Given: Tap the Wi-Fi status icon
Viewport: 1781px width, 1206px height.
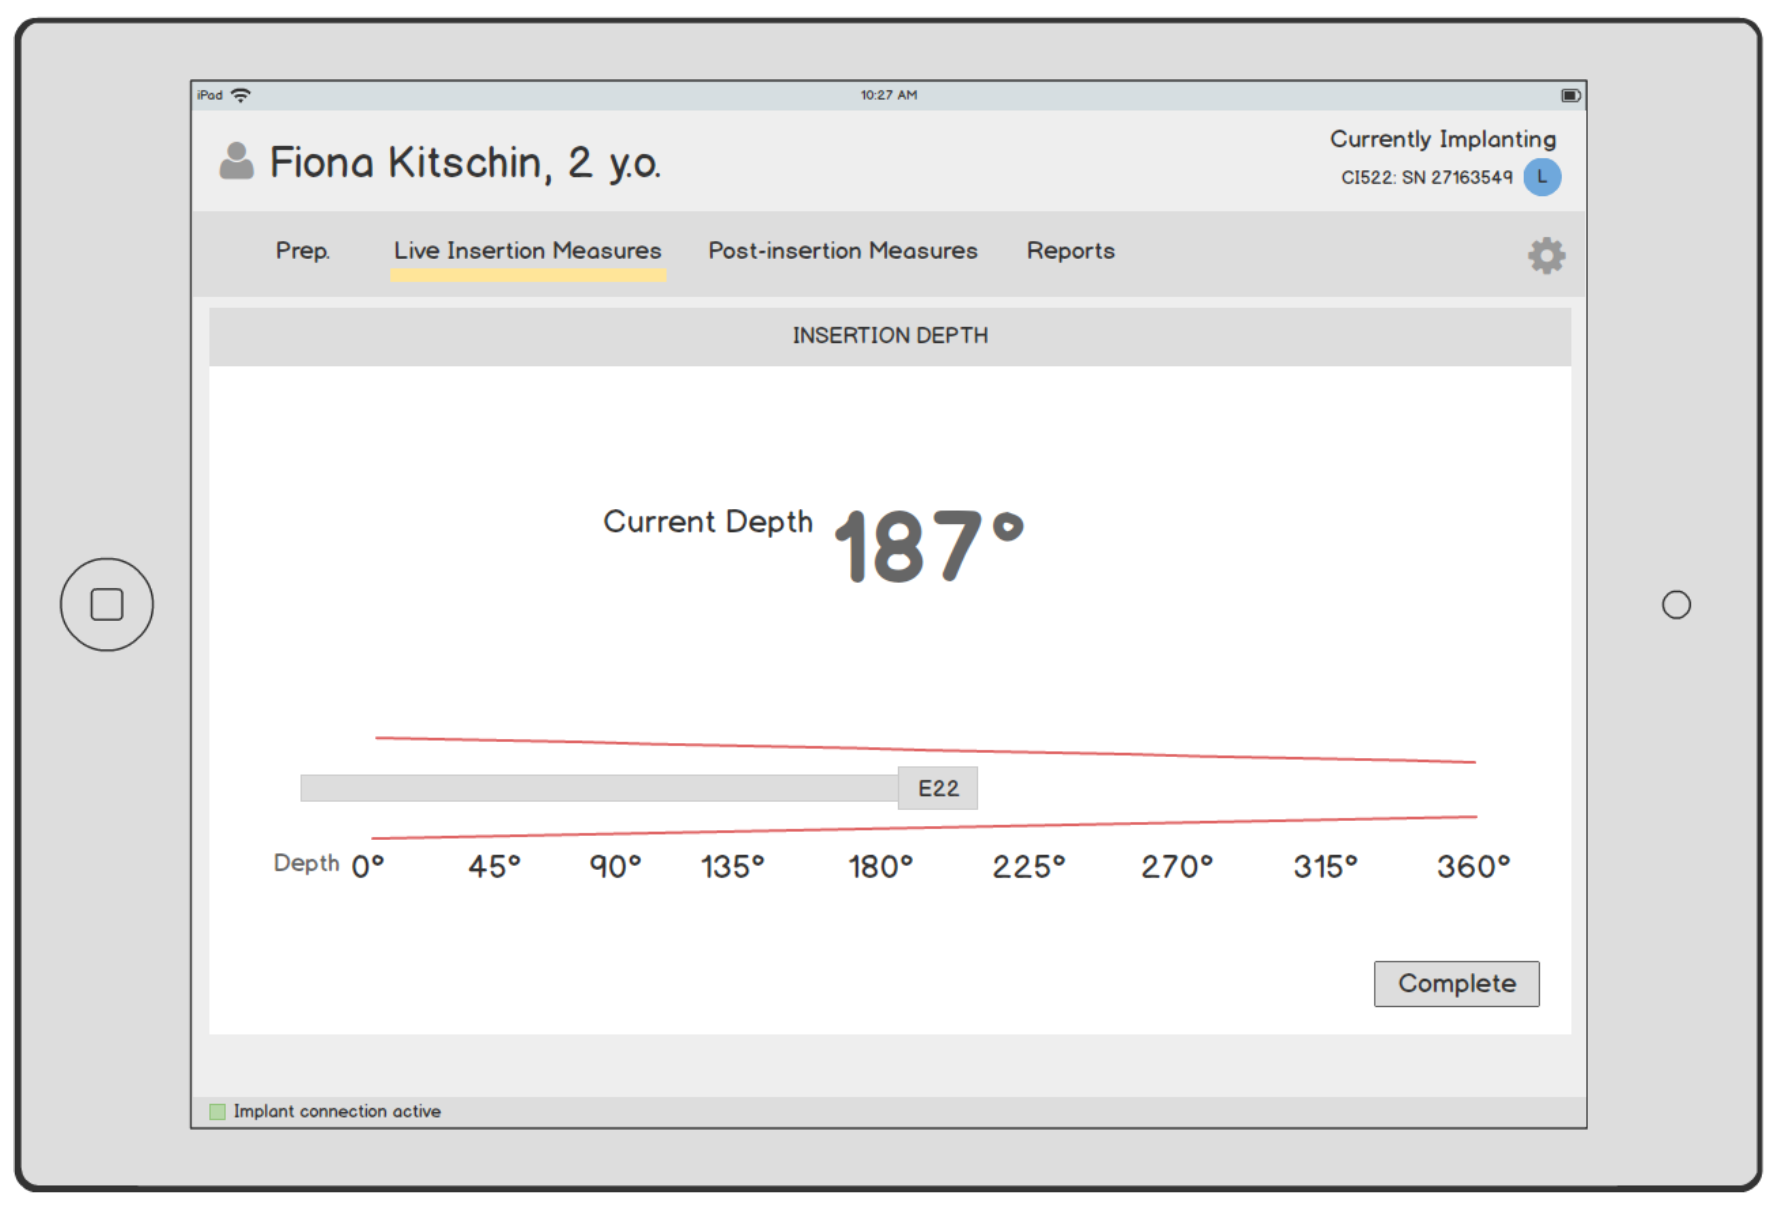Looking at the screenshot, I should [241, 95].
